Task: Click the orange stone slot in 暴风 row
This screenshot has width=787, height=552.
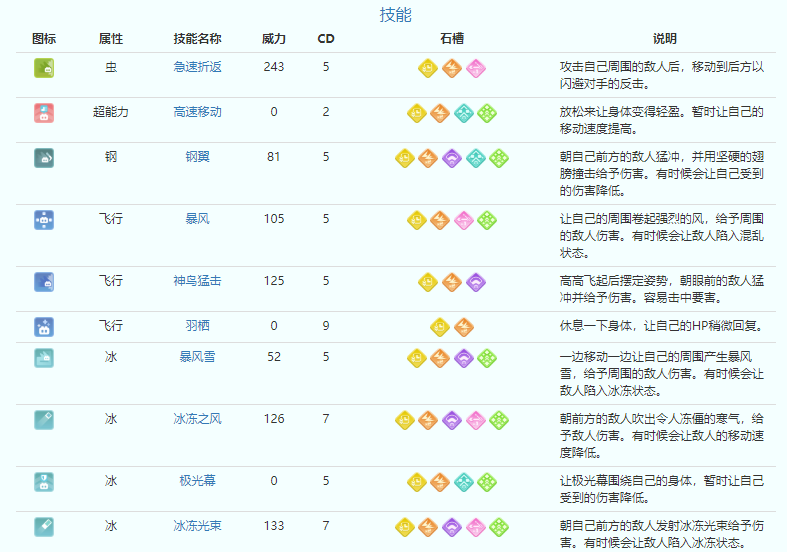Action: 440,220
